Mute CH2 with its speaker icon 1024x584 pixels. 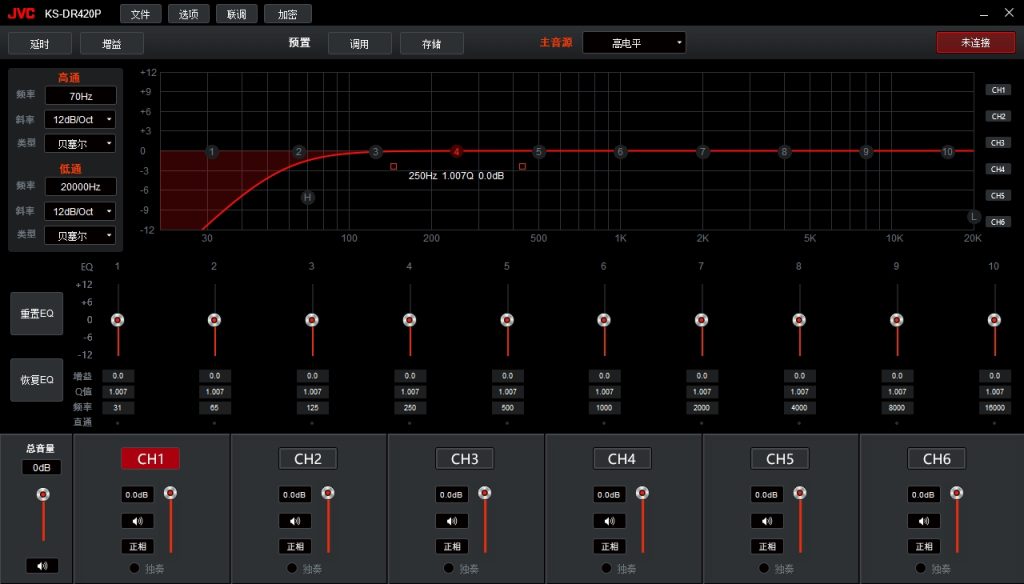click(295, 521)
